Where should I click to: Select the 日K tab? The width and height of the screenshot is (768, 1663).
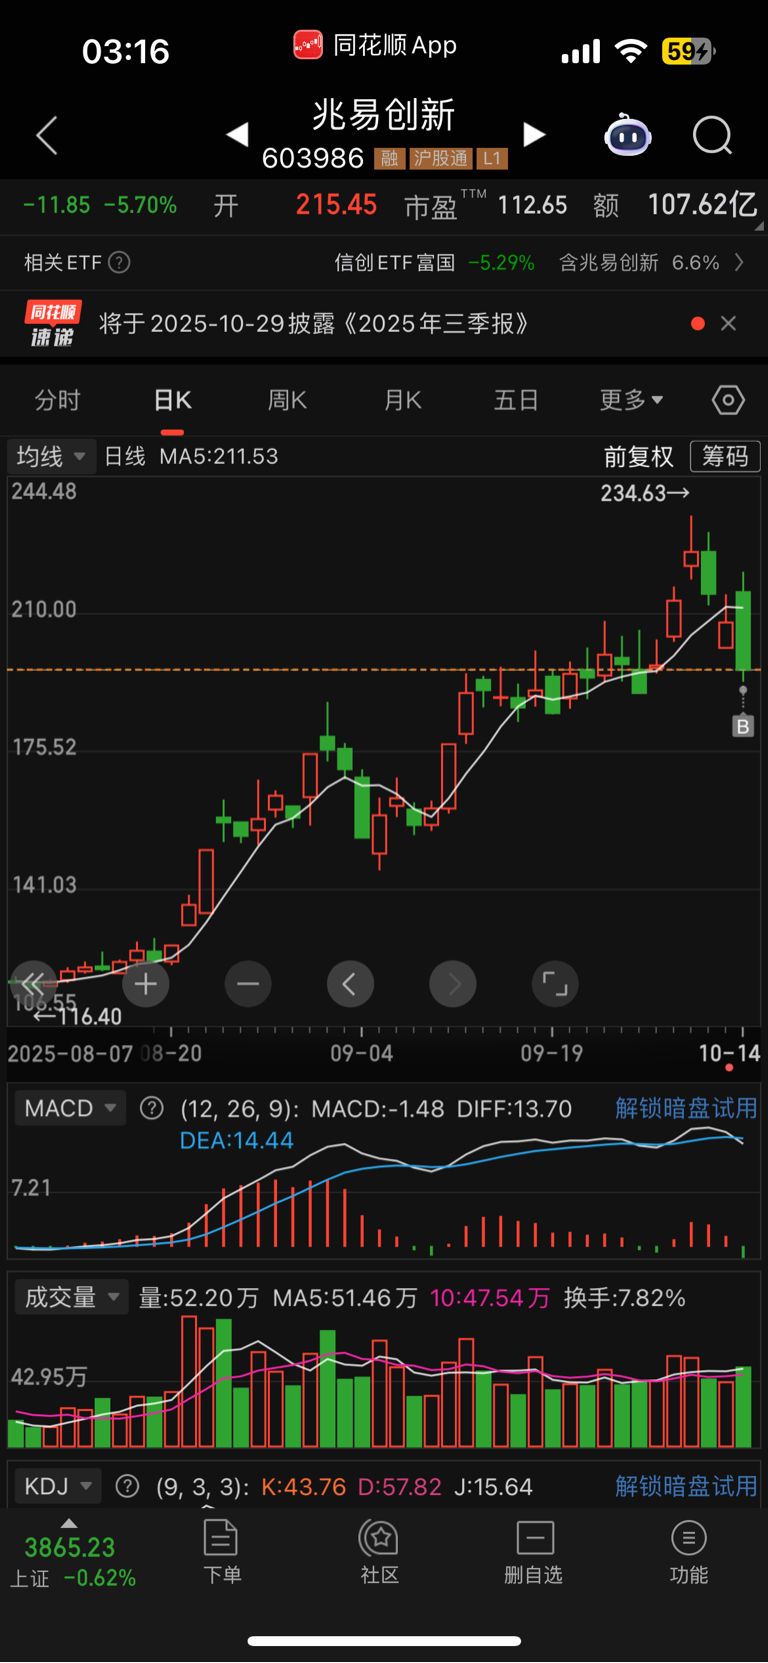point(172,400)
